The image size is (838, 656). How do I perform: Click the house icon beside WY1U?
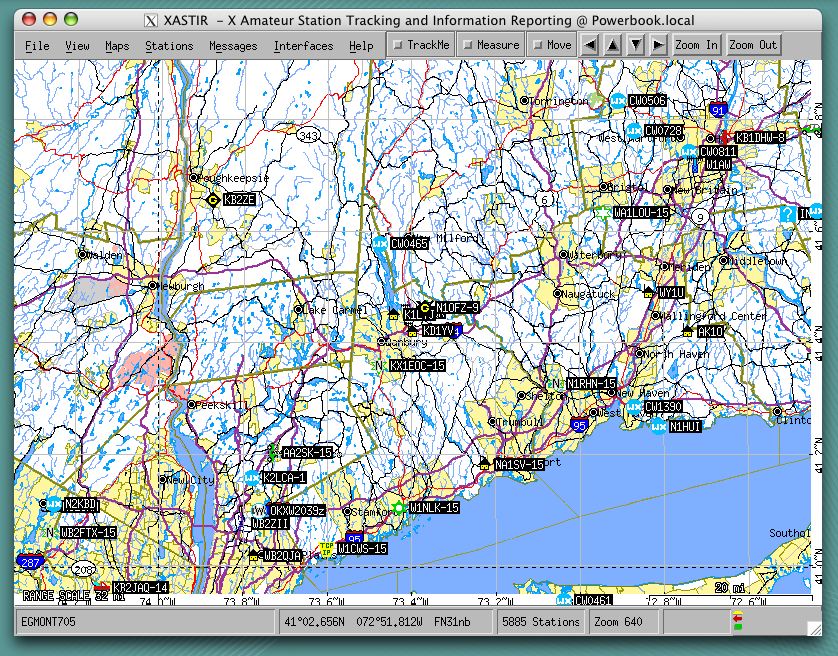[648, 292]
